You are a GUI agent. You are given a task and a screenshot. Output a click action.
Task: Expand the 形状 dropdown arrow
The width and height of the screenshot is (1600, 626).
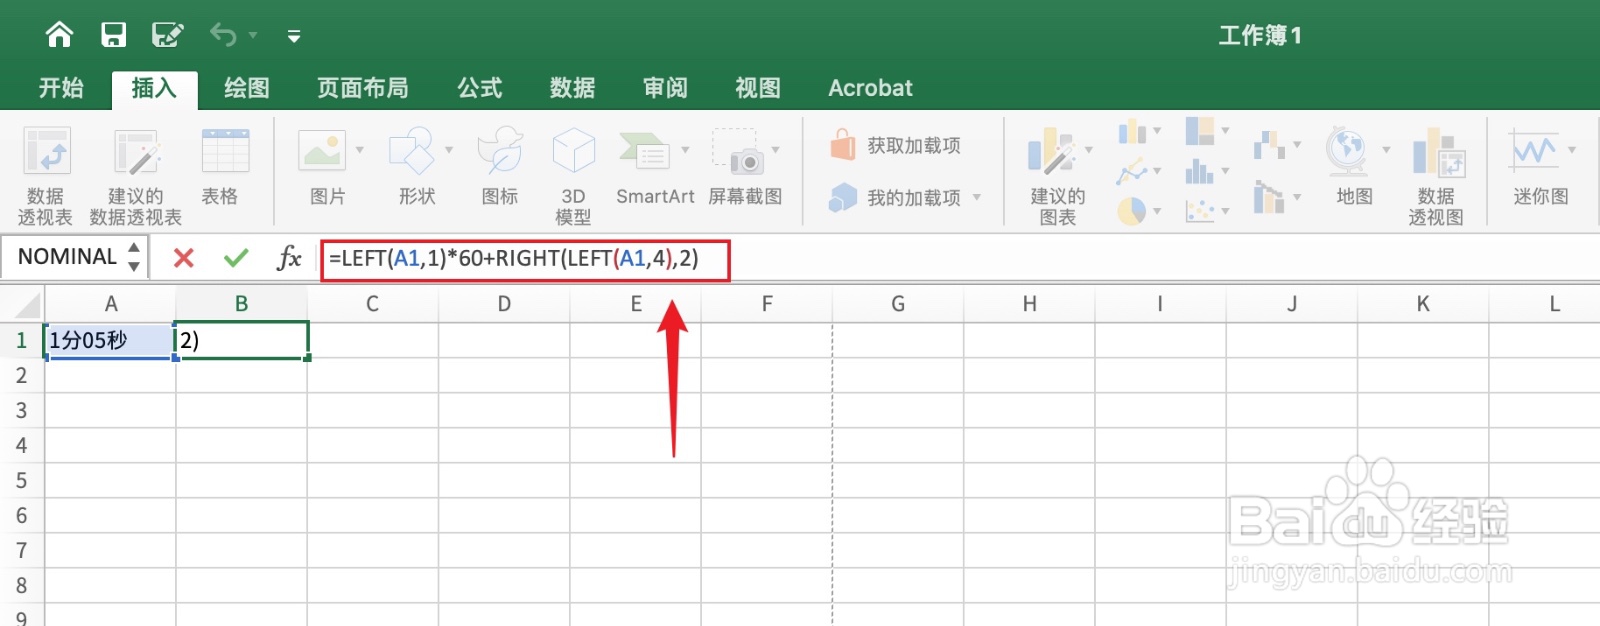[449, 150]
